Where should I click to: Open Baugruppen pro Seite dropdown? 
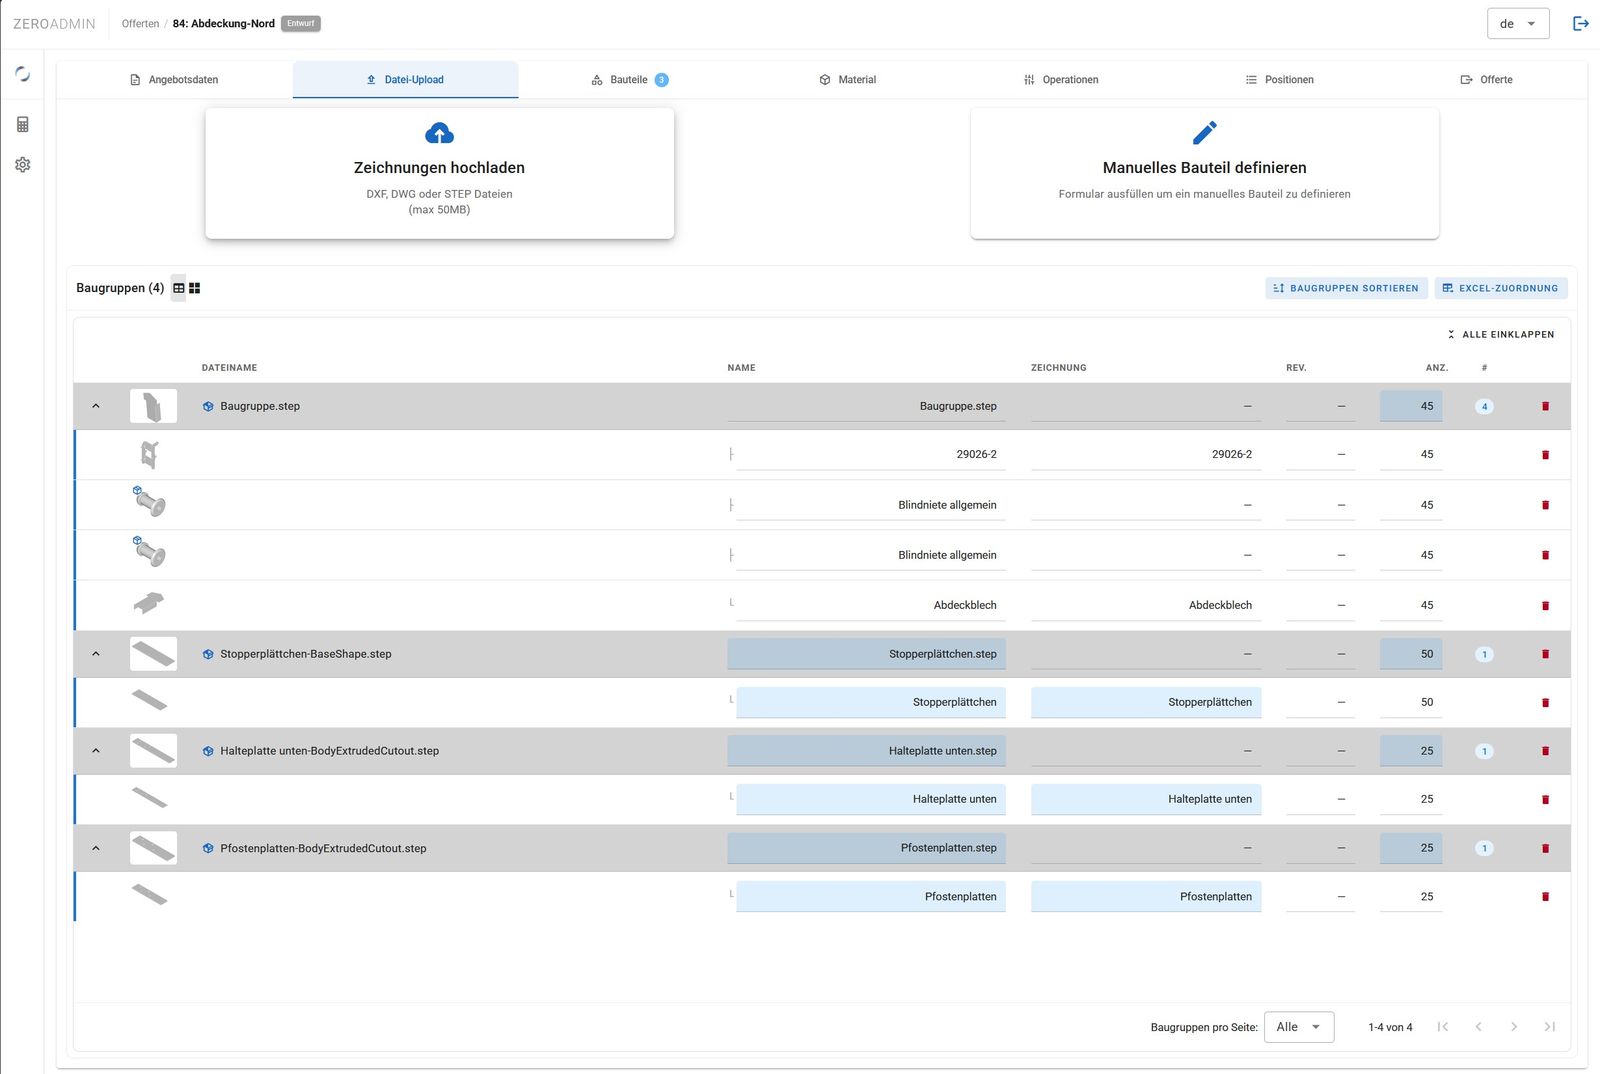coord(1299,1027)
